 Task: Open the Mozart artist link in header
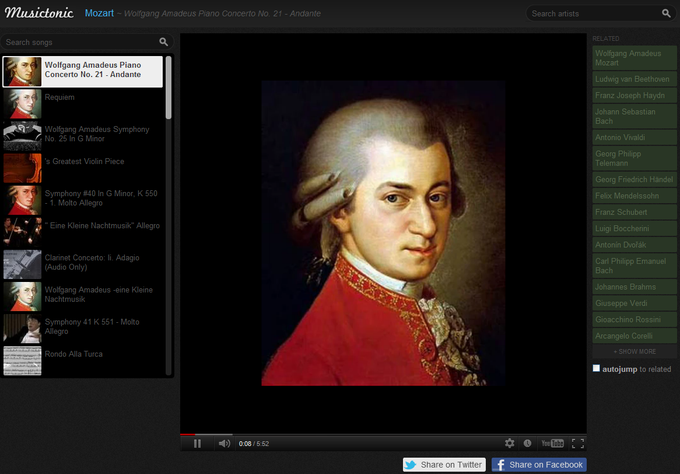pyautogui.click(x=99, y=13)
